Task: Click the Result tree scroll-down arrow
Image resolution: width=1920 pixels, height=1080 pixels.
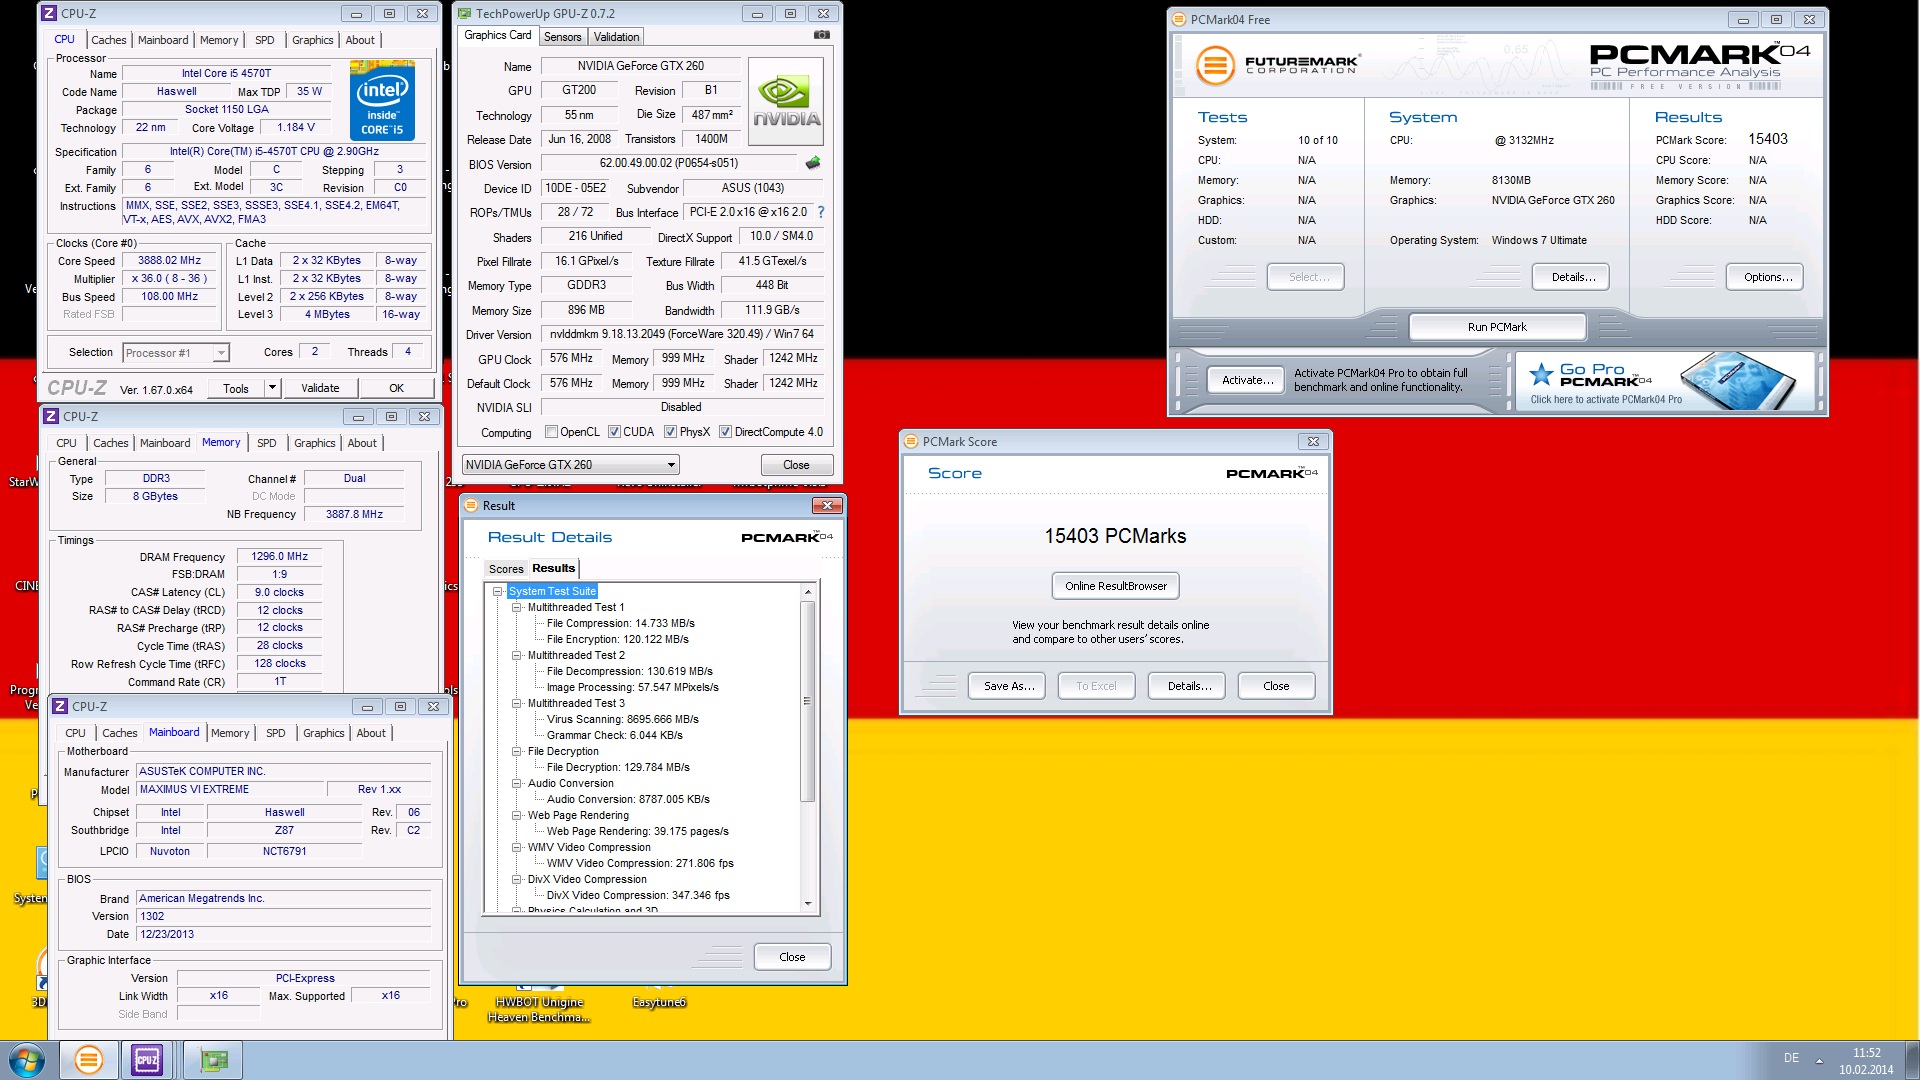Action: (x=808, y=903)
